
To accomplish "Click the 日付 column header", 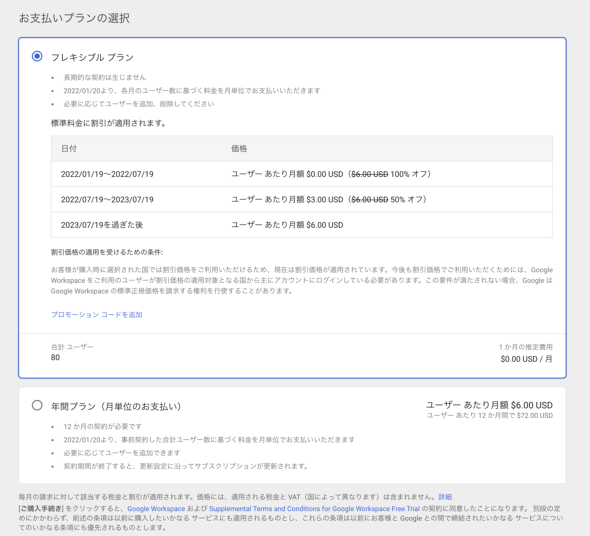I will pos(69,149).
